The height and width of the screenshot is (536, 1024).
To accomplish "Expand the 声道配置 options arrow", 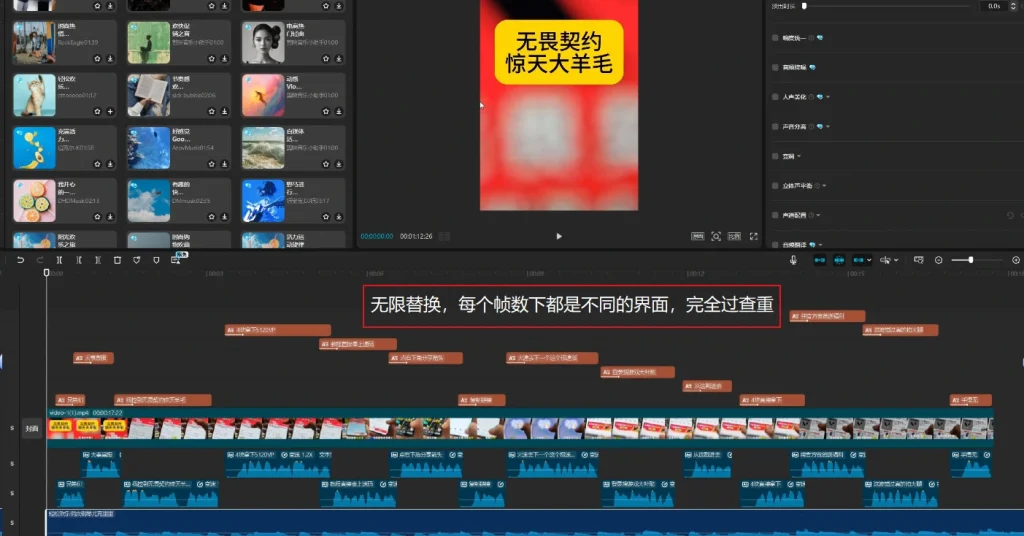I will [818, 215].
